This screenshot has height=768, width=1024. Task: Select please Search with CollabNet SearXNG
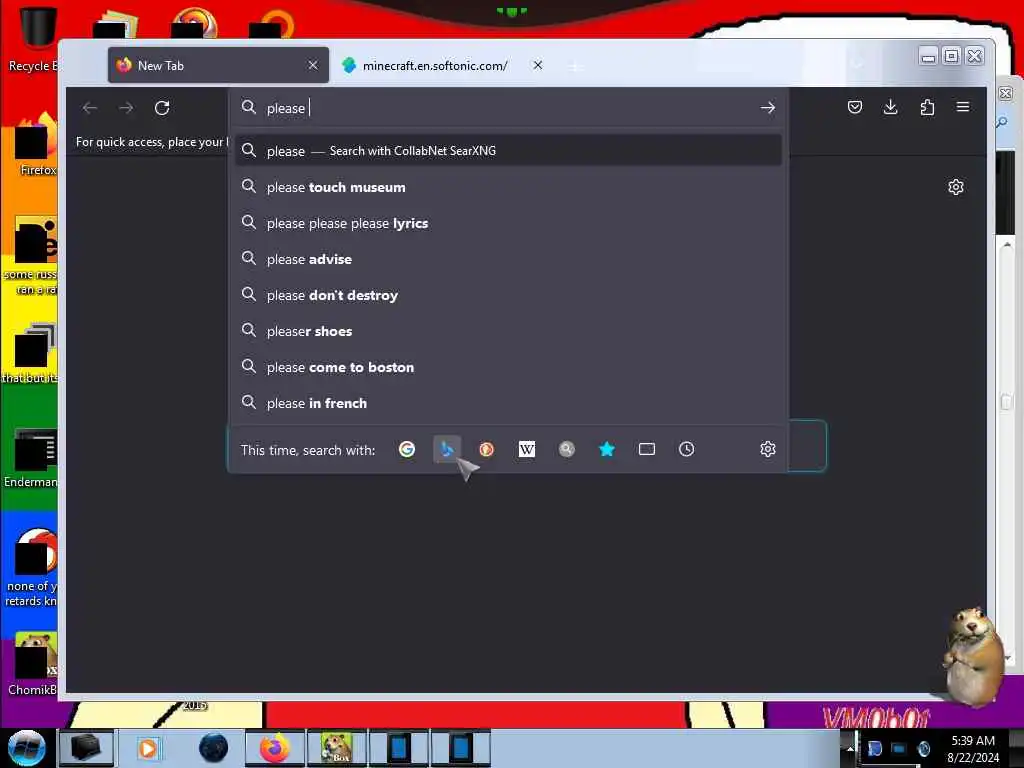point(508,151)
